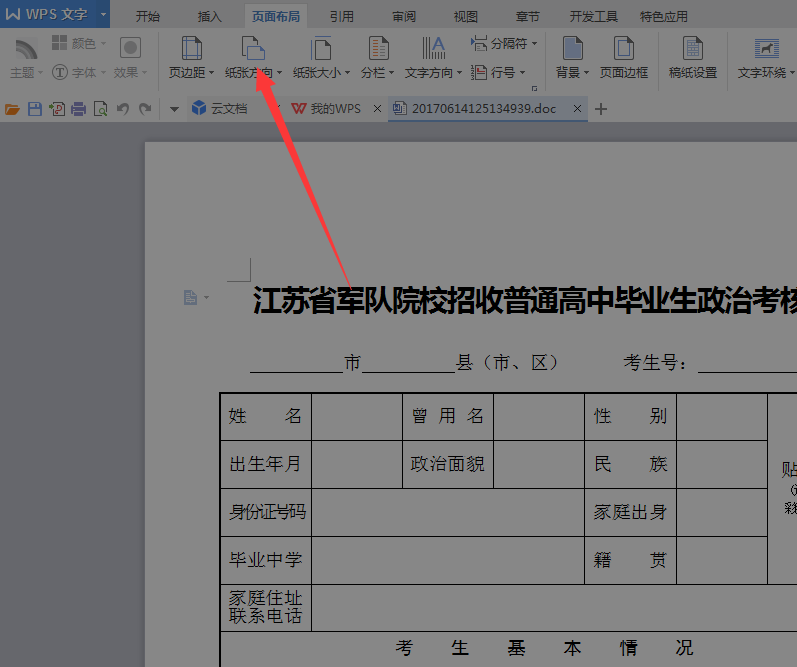Switch to the 我的WPS document tab
797x667 pixels.
pyautogui.click(x=326, y=109)
